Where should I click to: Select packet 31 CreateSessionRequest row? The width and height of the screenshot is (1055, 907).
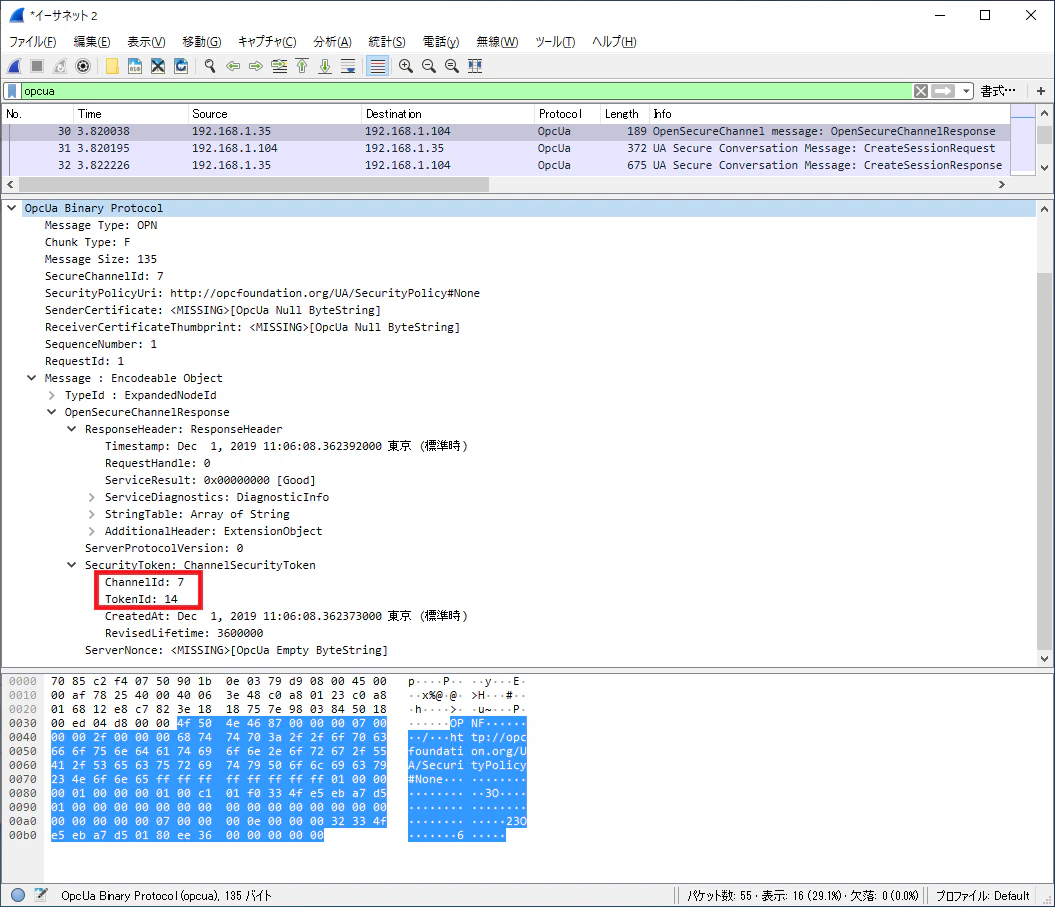coord(507,148)
